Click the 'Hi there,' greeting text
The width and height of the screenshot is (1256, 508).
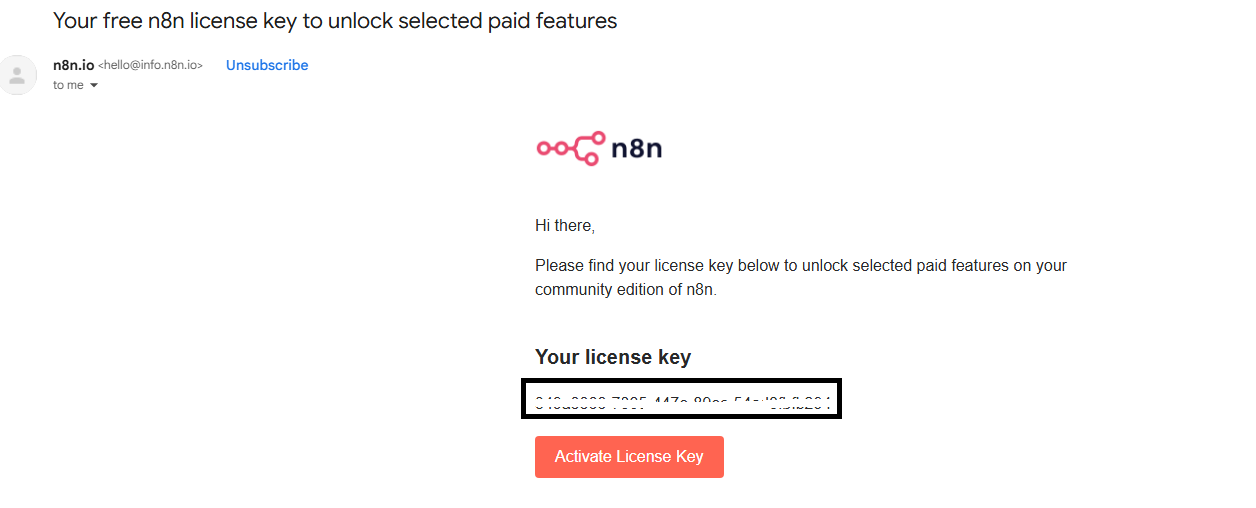(565, 226)
